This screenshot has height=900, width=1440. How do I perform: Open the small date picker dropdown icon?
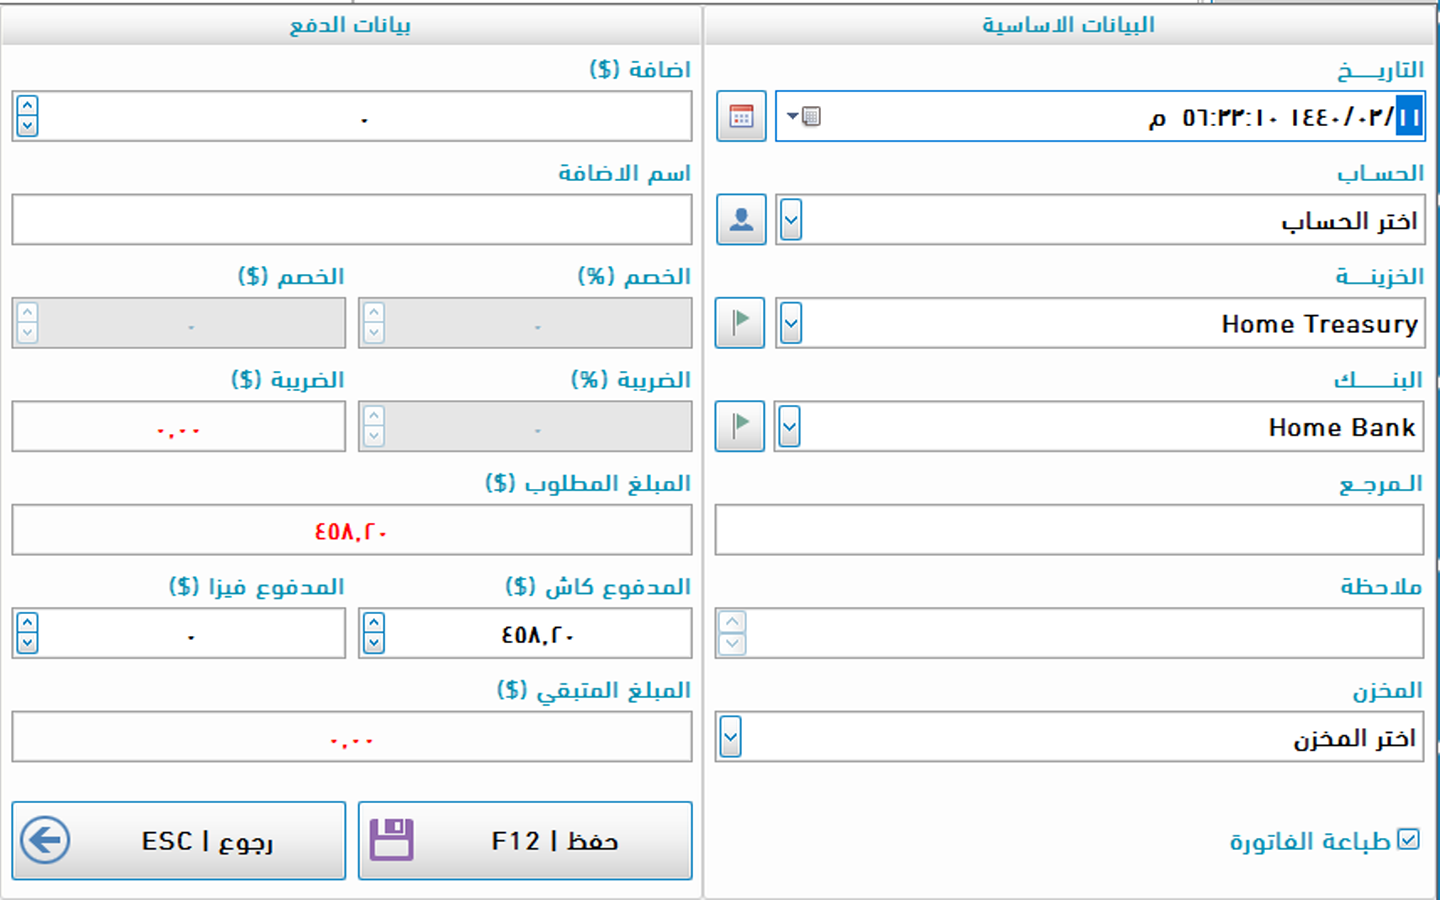(x=804, y=116)
